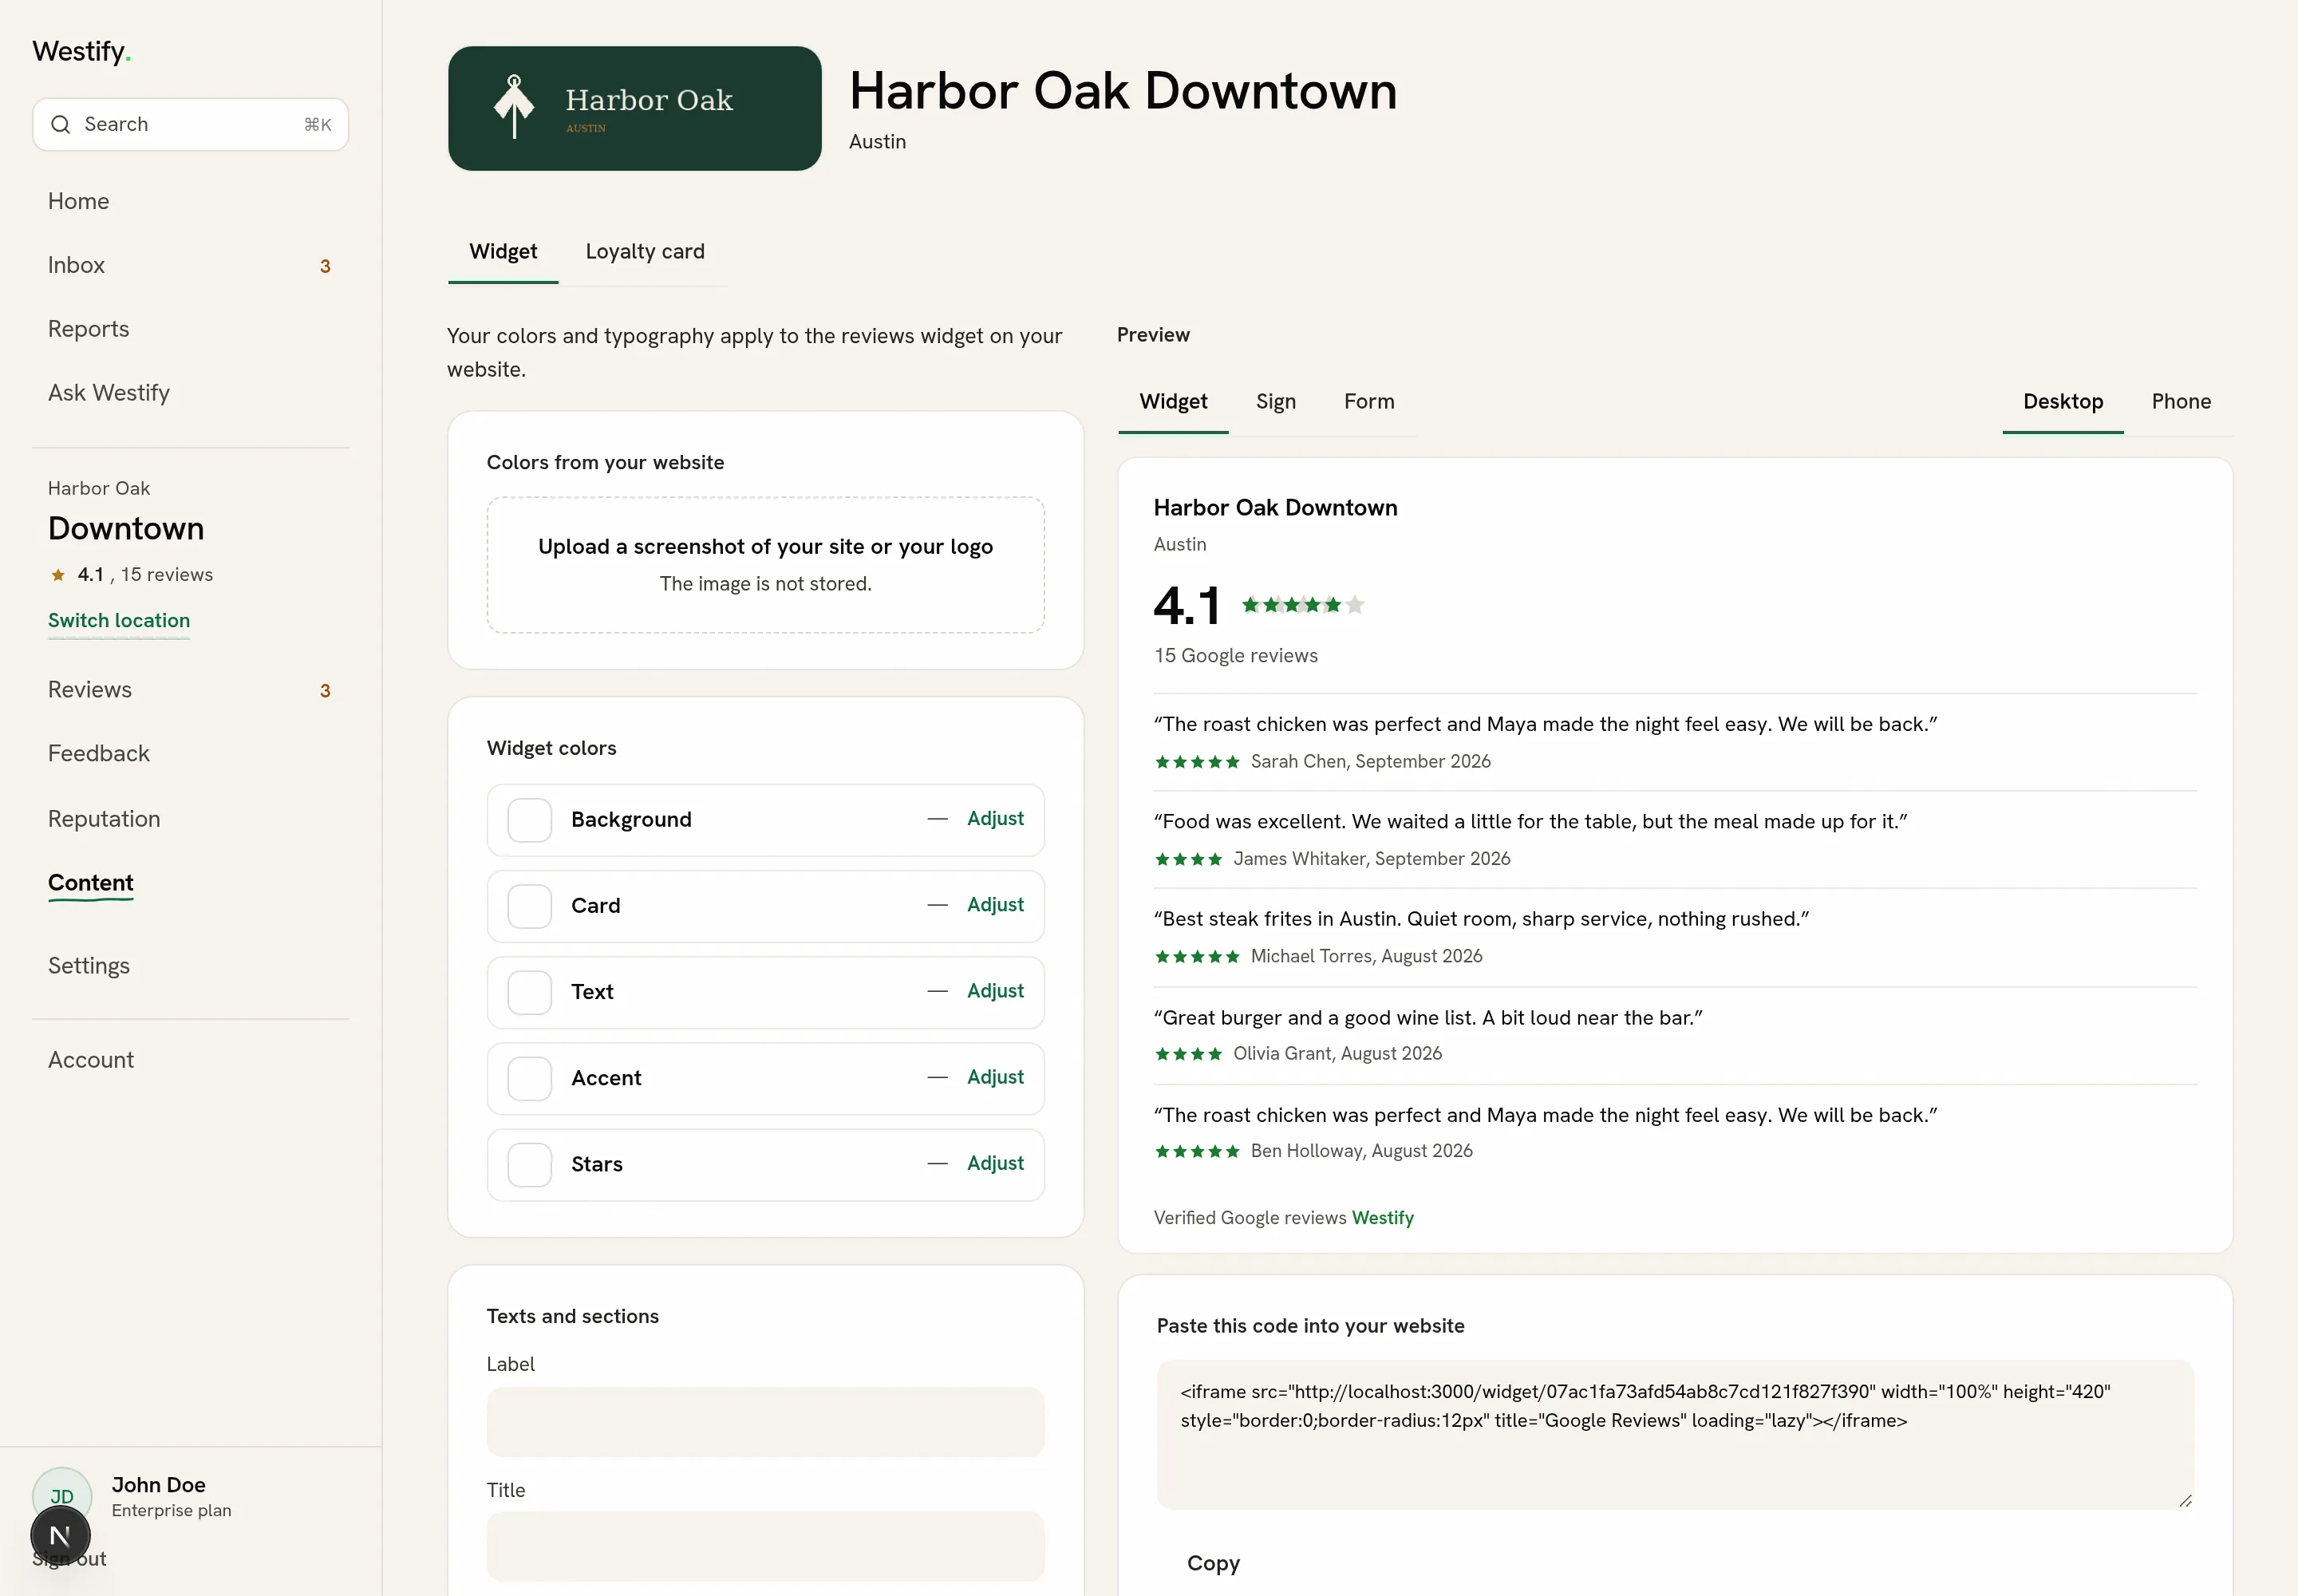The width and height of the screenshot is (2298, 1596).
Task: Switch preview to Desktop view
Action: 2063,402
